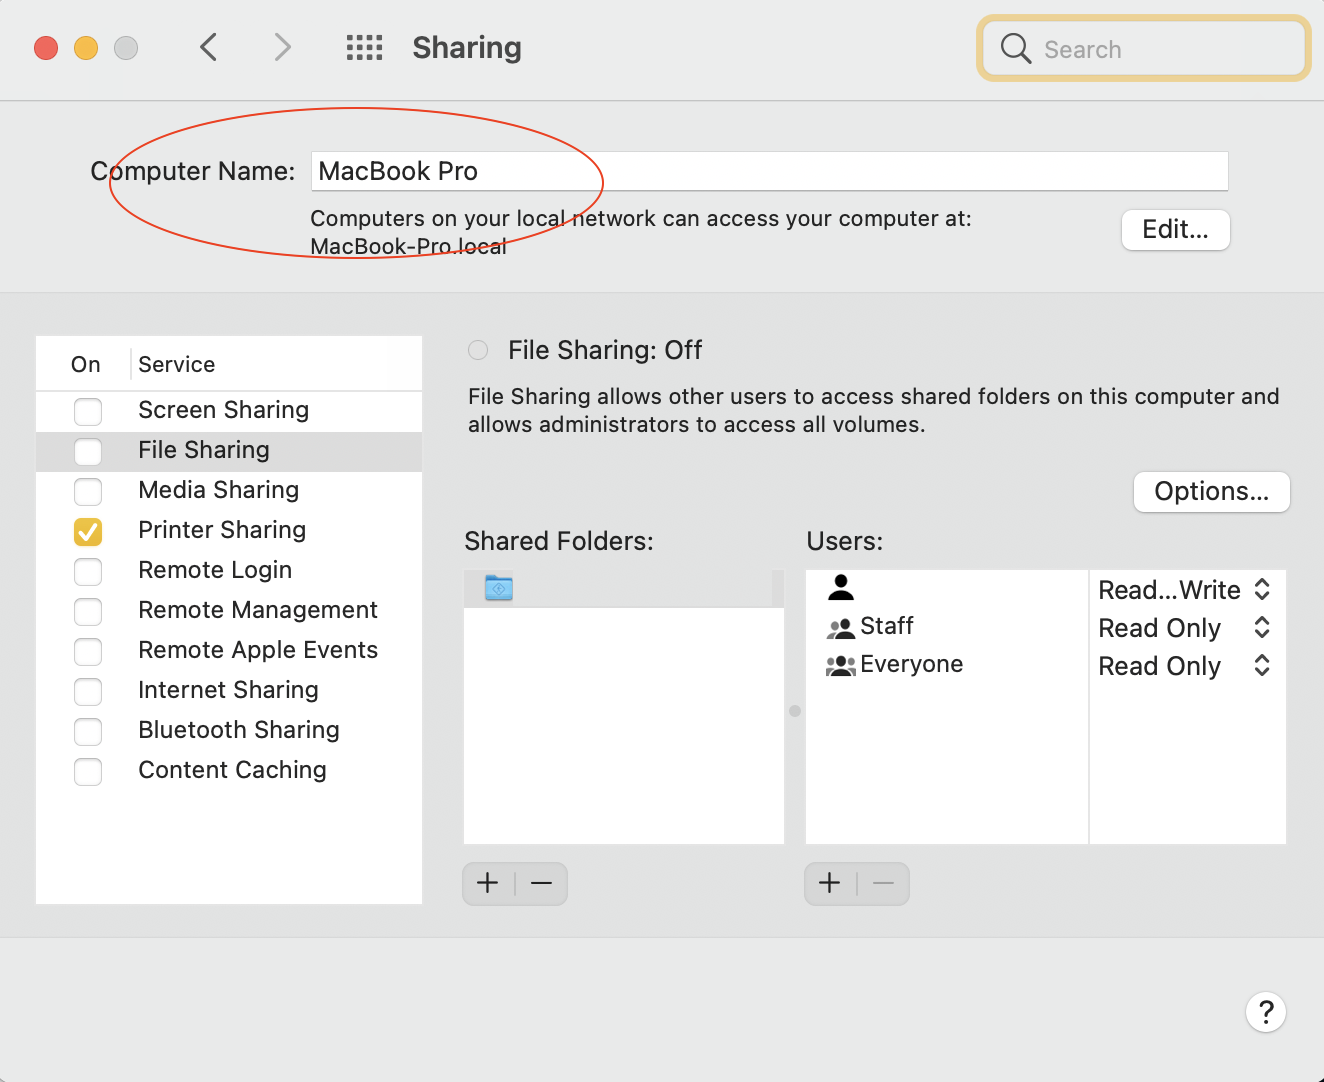Enable the Screen Sharing checkbox
Screen dimensions: 1324x1082
[88, 411]
